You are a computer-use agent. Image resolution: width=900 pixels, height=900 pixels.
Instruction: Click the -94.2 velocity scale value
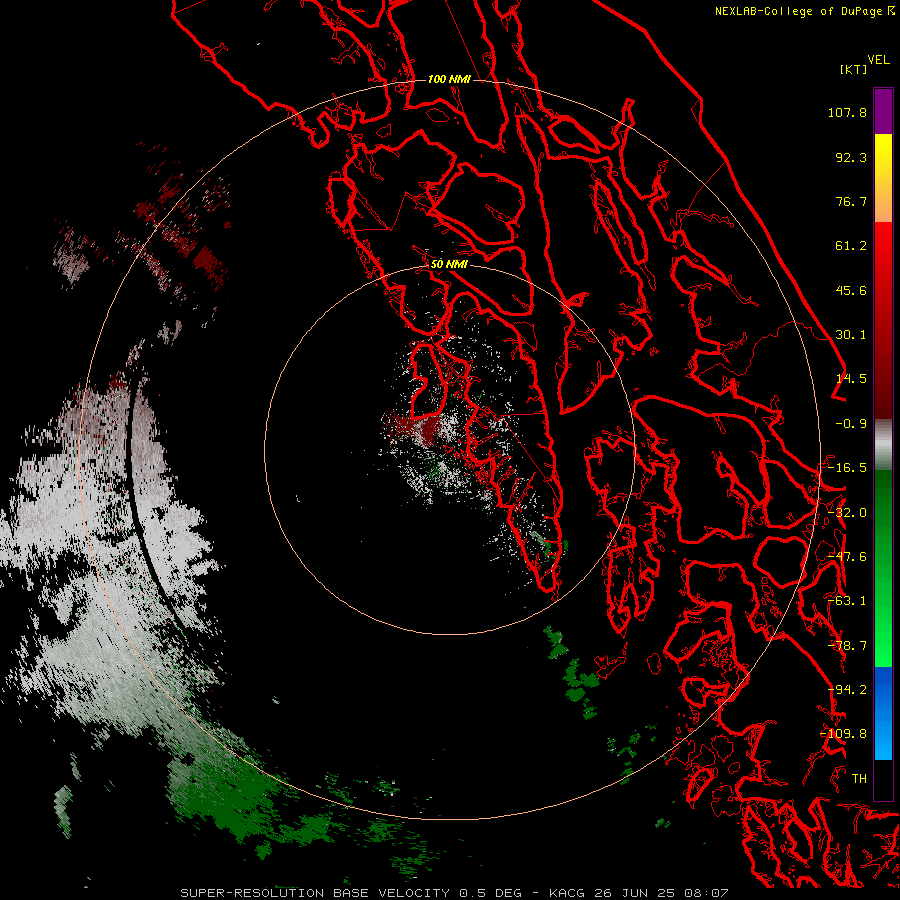click(847, 690)
